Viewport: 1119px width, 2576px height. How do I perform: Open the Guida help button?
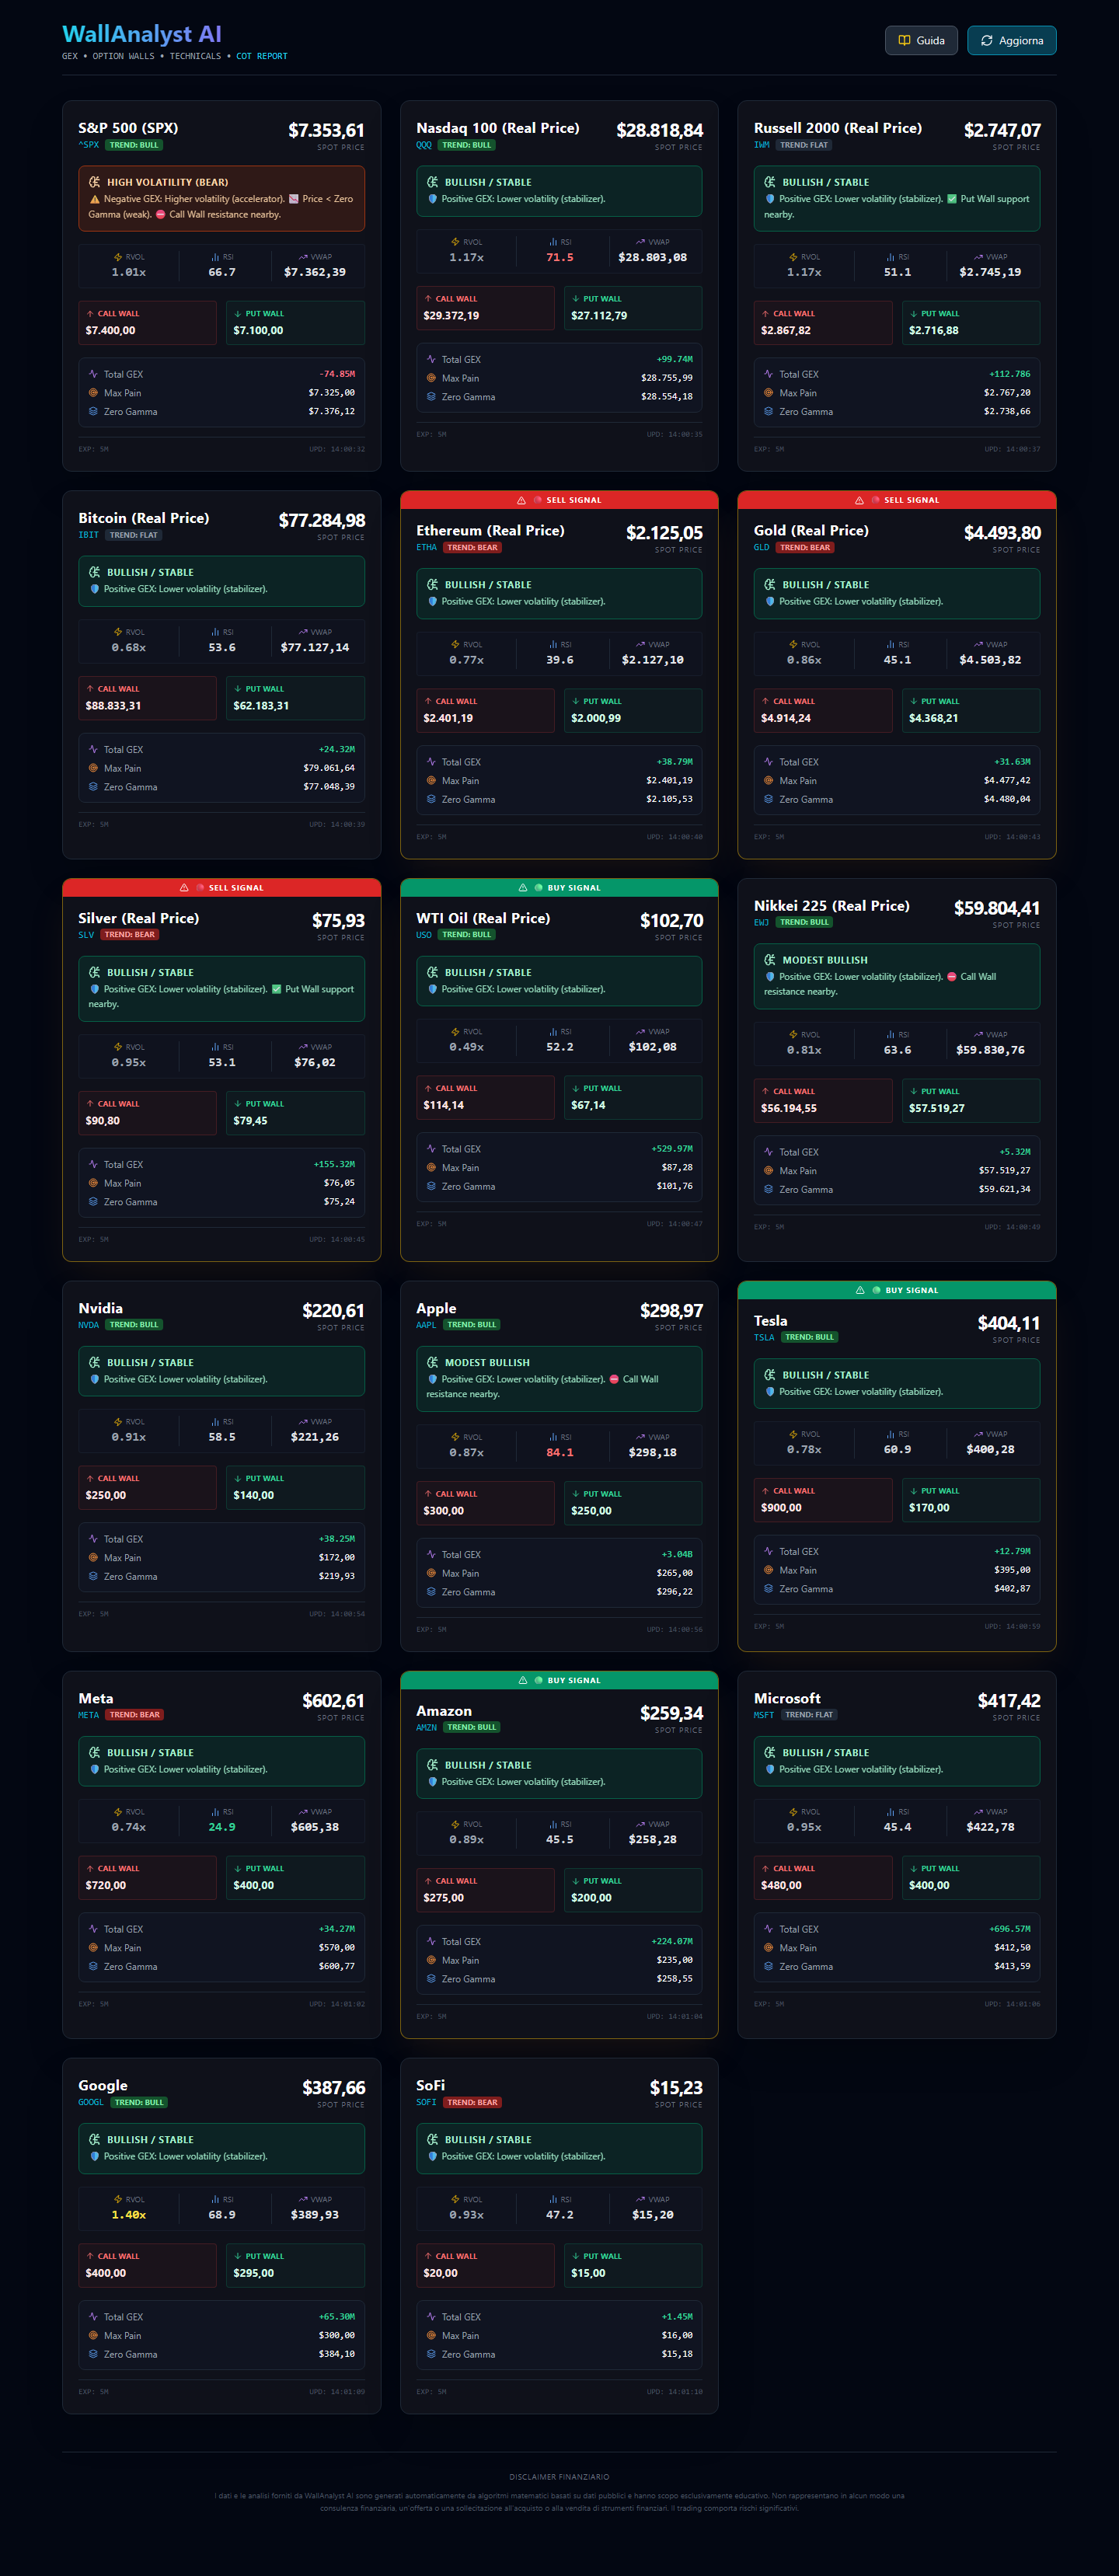click(921, 40)
